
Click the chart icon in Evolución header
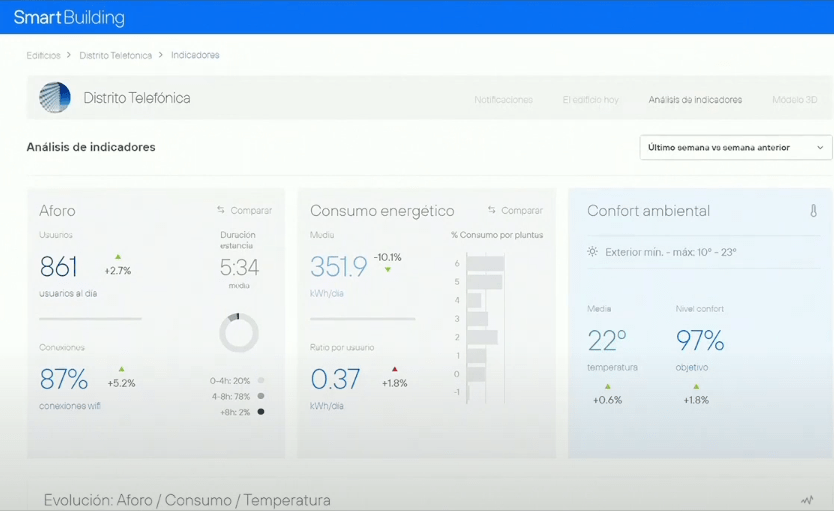(807, 500)
